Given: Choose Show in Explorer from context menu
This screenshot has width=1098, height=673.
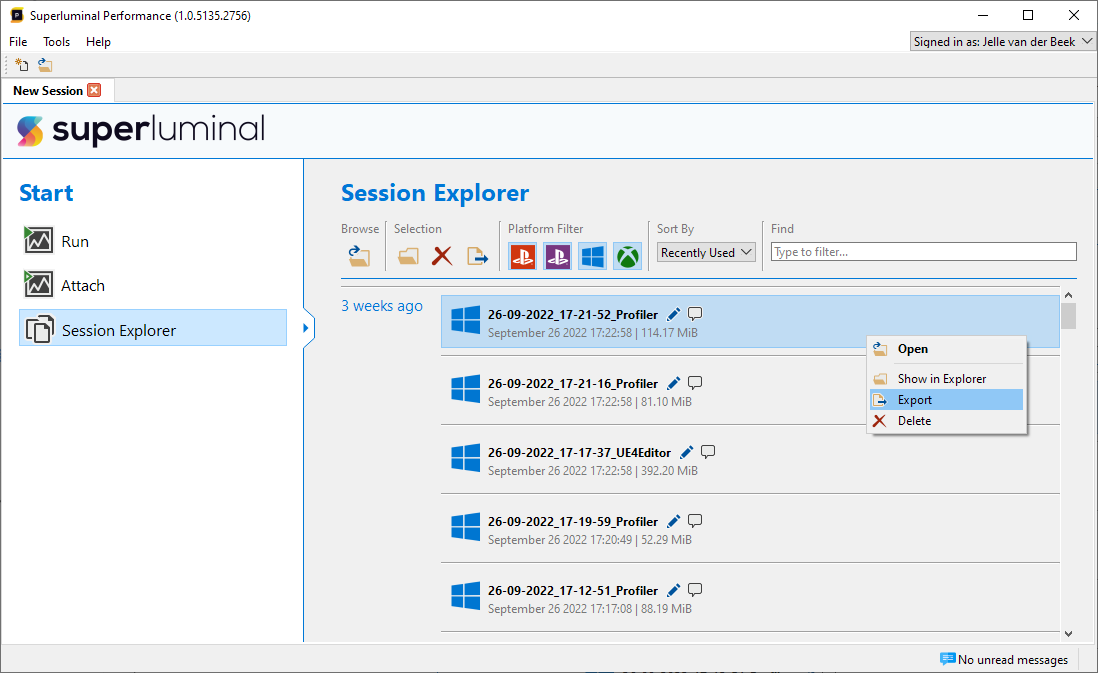Looking at the screenshot, I should [941, 379].
